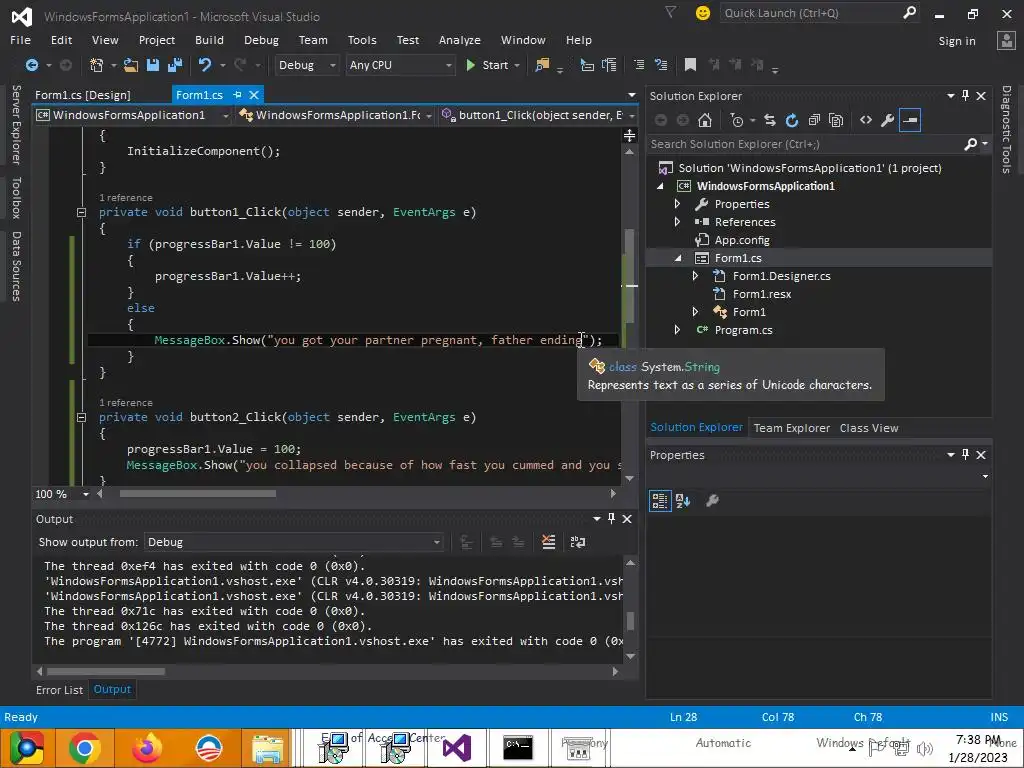Click the Find in Files toolbar icon
The height and width of the screenshot is (768, 1024).
point(542,65)
